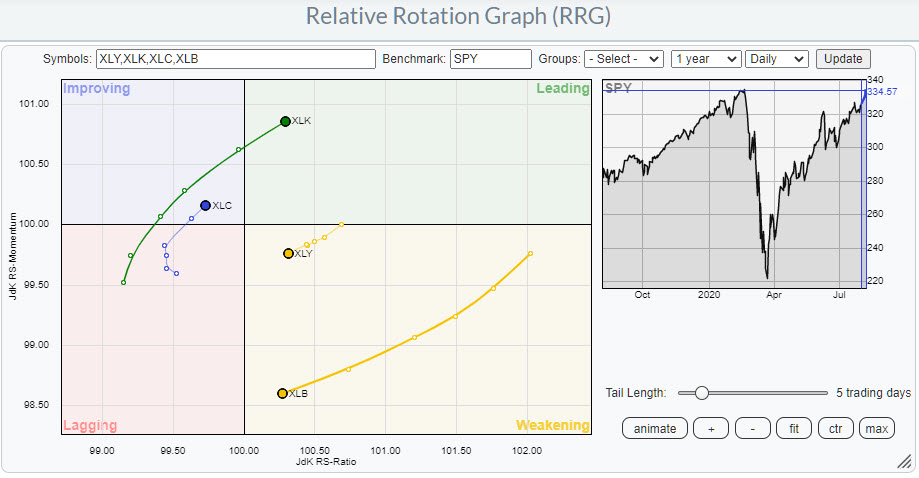
Task: Click the zoom in plus button
Action: pyautogui.click(x=711, y=429)
